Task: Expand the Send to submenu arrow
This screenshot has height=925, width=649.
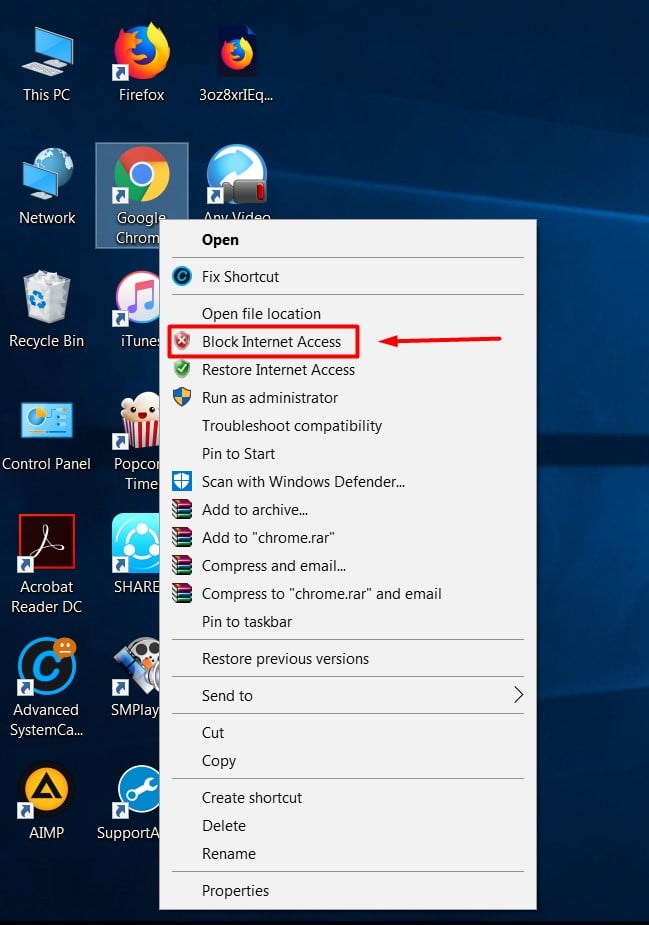Action: click(x=518, y=695)
